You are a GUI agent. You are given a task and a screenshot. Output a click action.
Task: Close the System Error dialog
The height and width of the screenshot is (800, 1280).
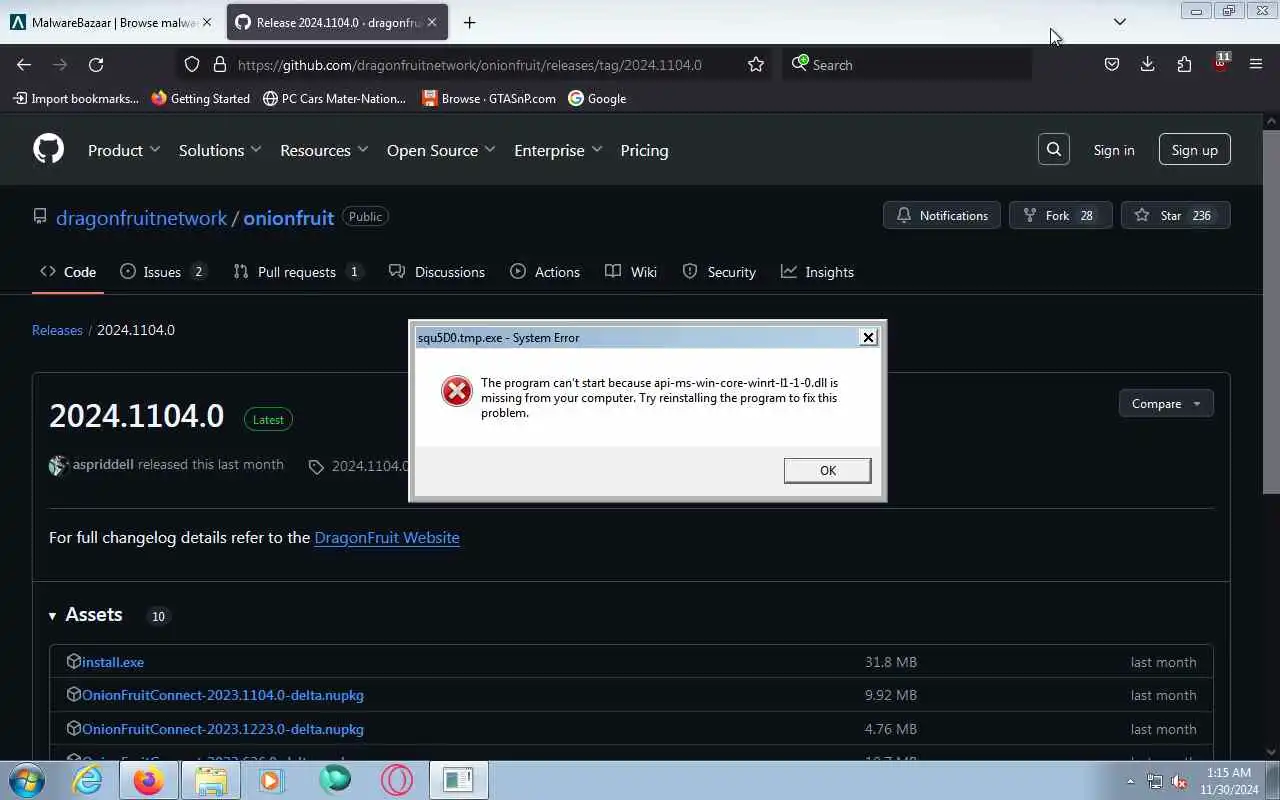pyautogui.click(x=868, y=337)
